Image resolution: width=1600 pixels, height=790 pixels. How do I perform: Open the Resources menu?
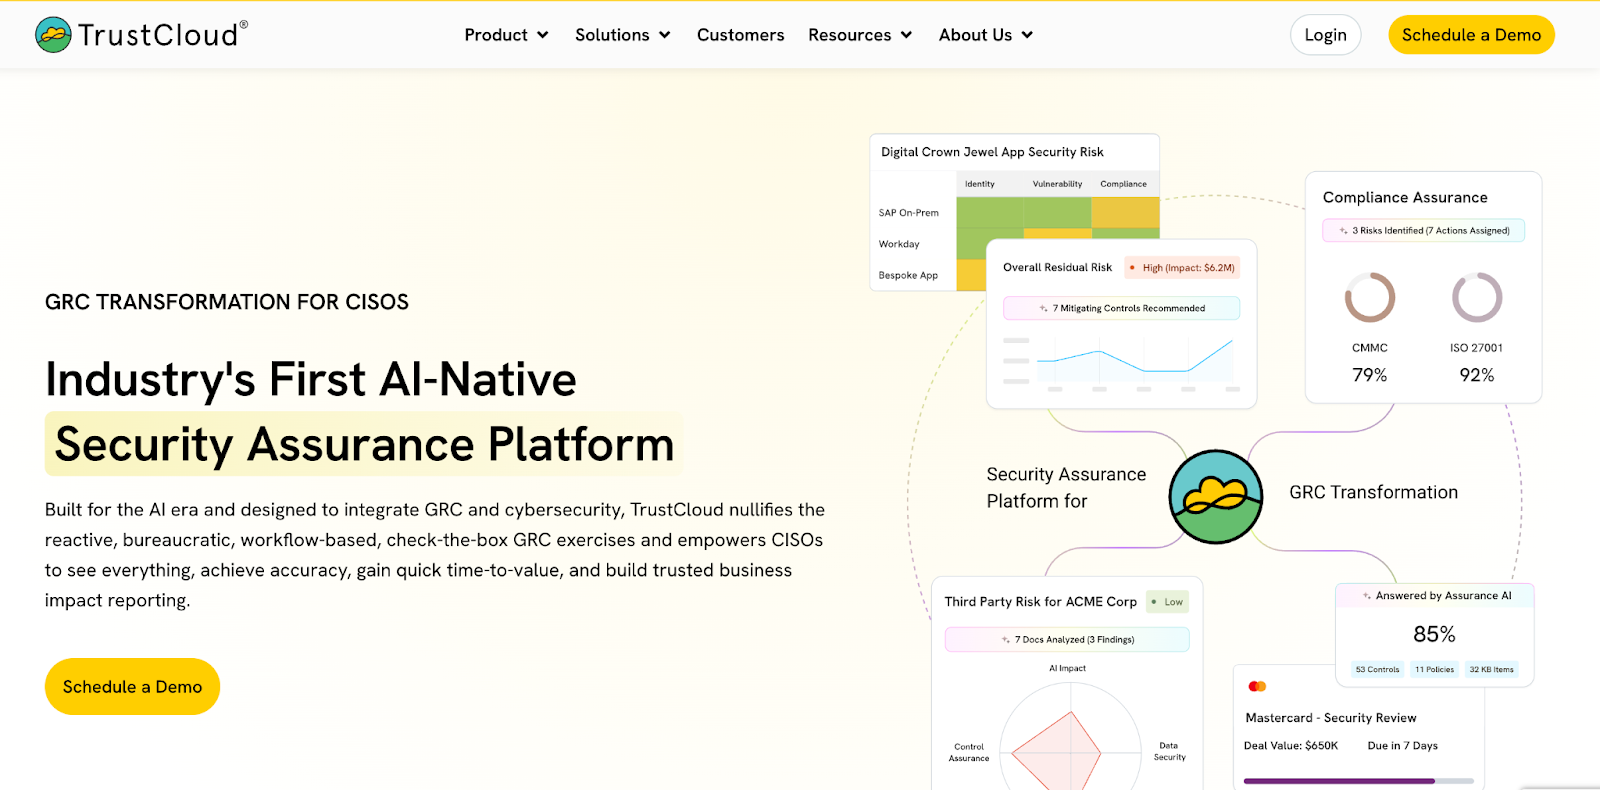pyautogui.click(x=860, y=35)
